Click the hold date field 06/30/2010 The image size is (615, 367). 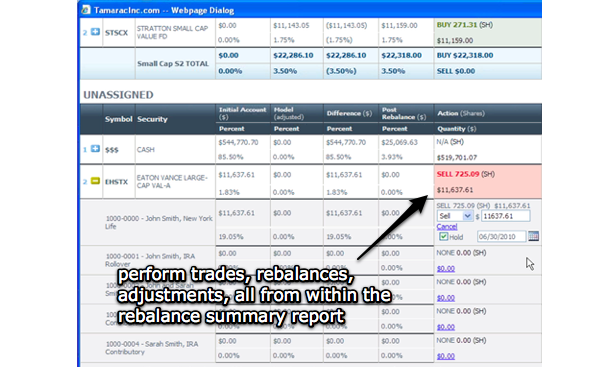click(x=501, y=236)
